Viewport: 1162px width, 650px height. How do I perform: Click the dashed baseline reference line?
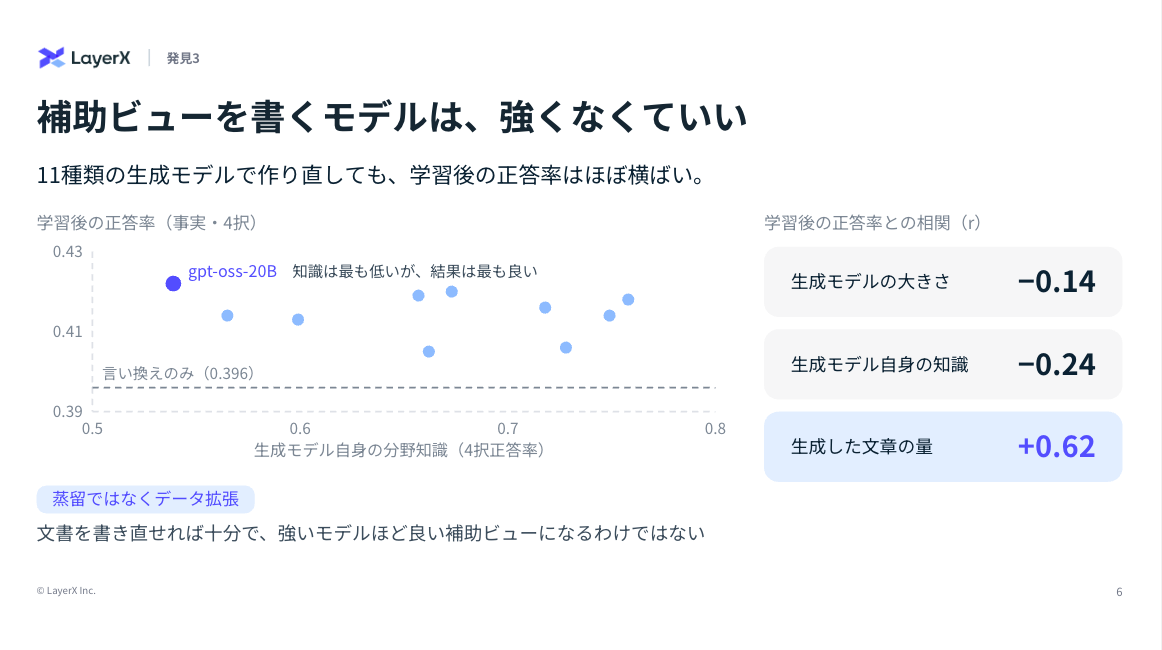pos(403,387)
